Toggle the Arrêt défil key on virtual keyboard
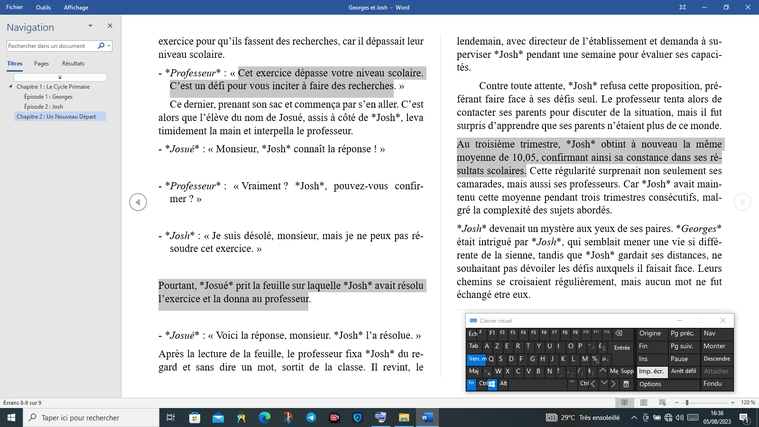This screenshot has width=759, height=427. (683, 371)
